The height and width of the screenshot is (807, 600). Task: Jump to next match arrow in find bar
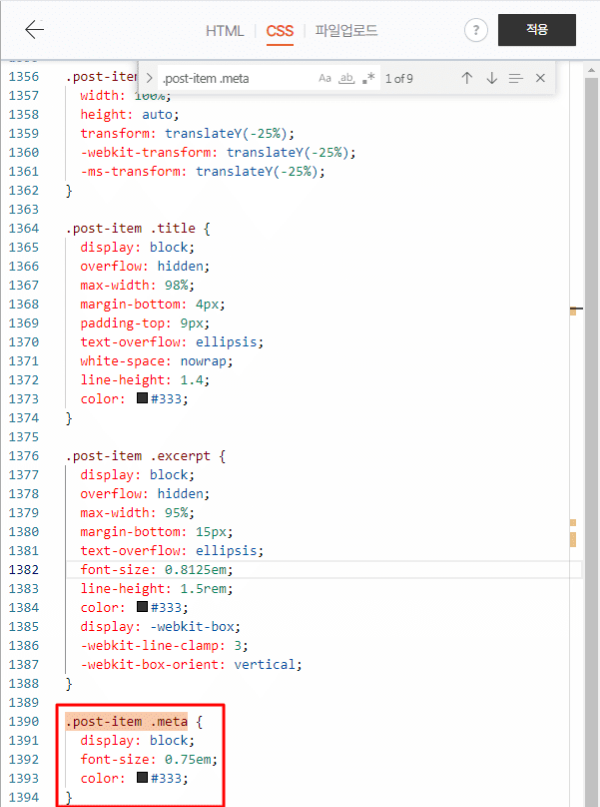[x=491, y=78]
